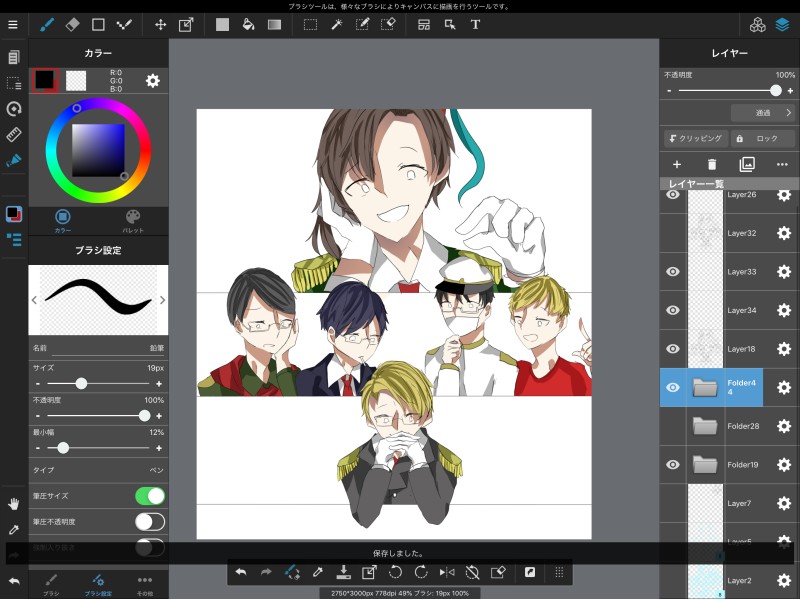The height and width of the screenshot is (599, 800).
Task: Open Folder44 settings gear
Action: pyautogui.click(x=784, y=388)
